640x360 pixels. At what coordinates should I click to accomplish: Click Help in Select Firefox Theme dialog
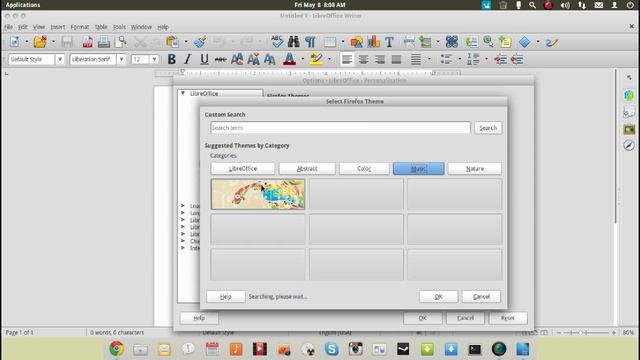(226, 297)
